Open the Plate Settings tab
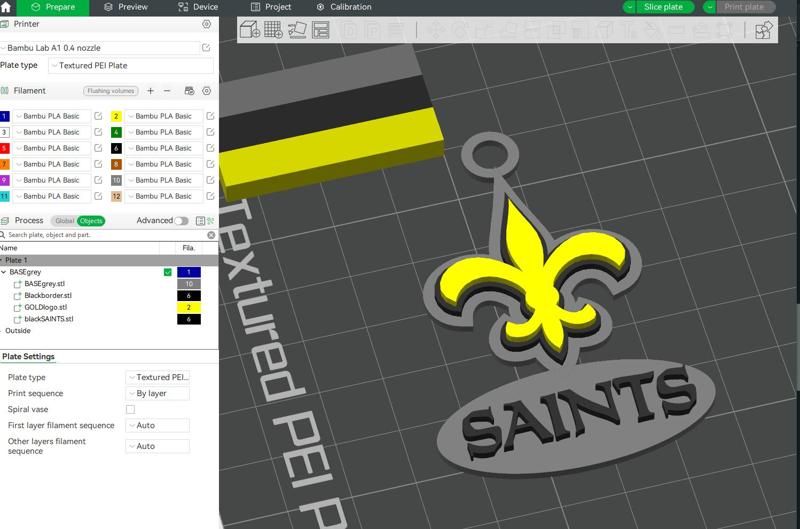The height and width of the screenshot is (529, 800). (x=28, y=357)
